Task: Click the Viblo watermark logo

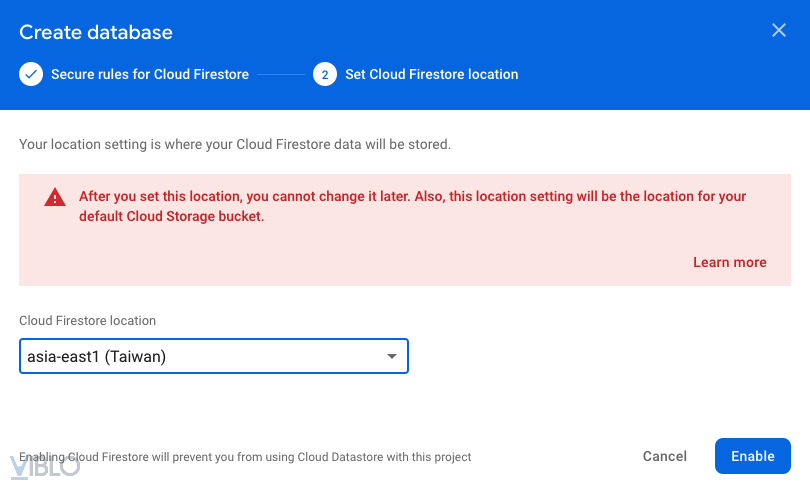Action: point(44,466)
